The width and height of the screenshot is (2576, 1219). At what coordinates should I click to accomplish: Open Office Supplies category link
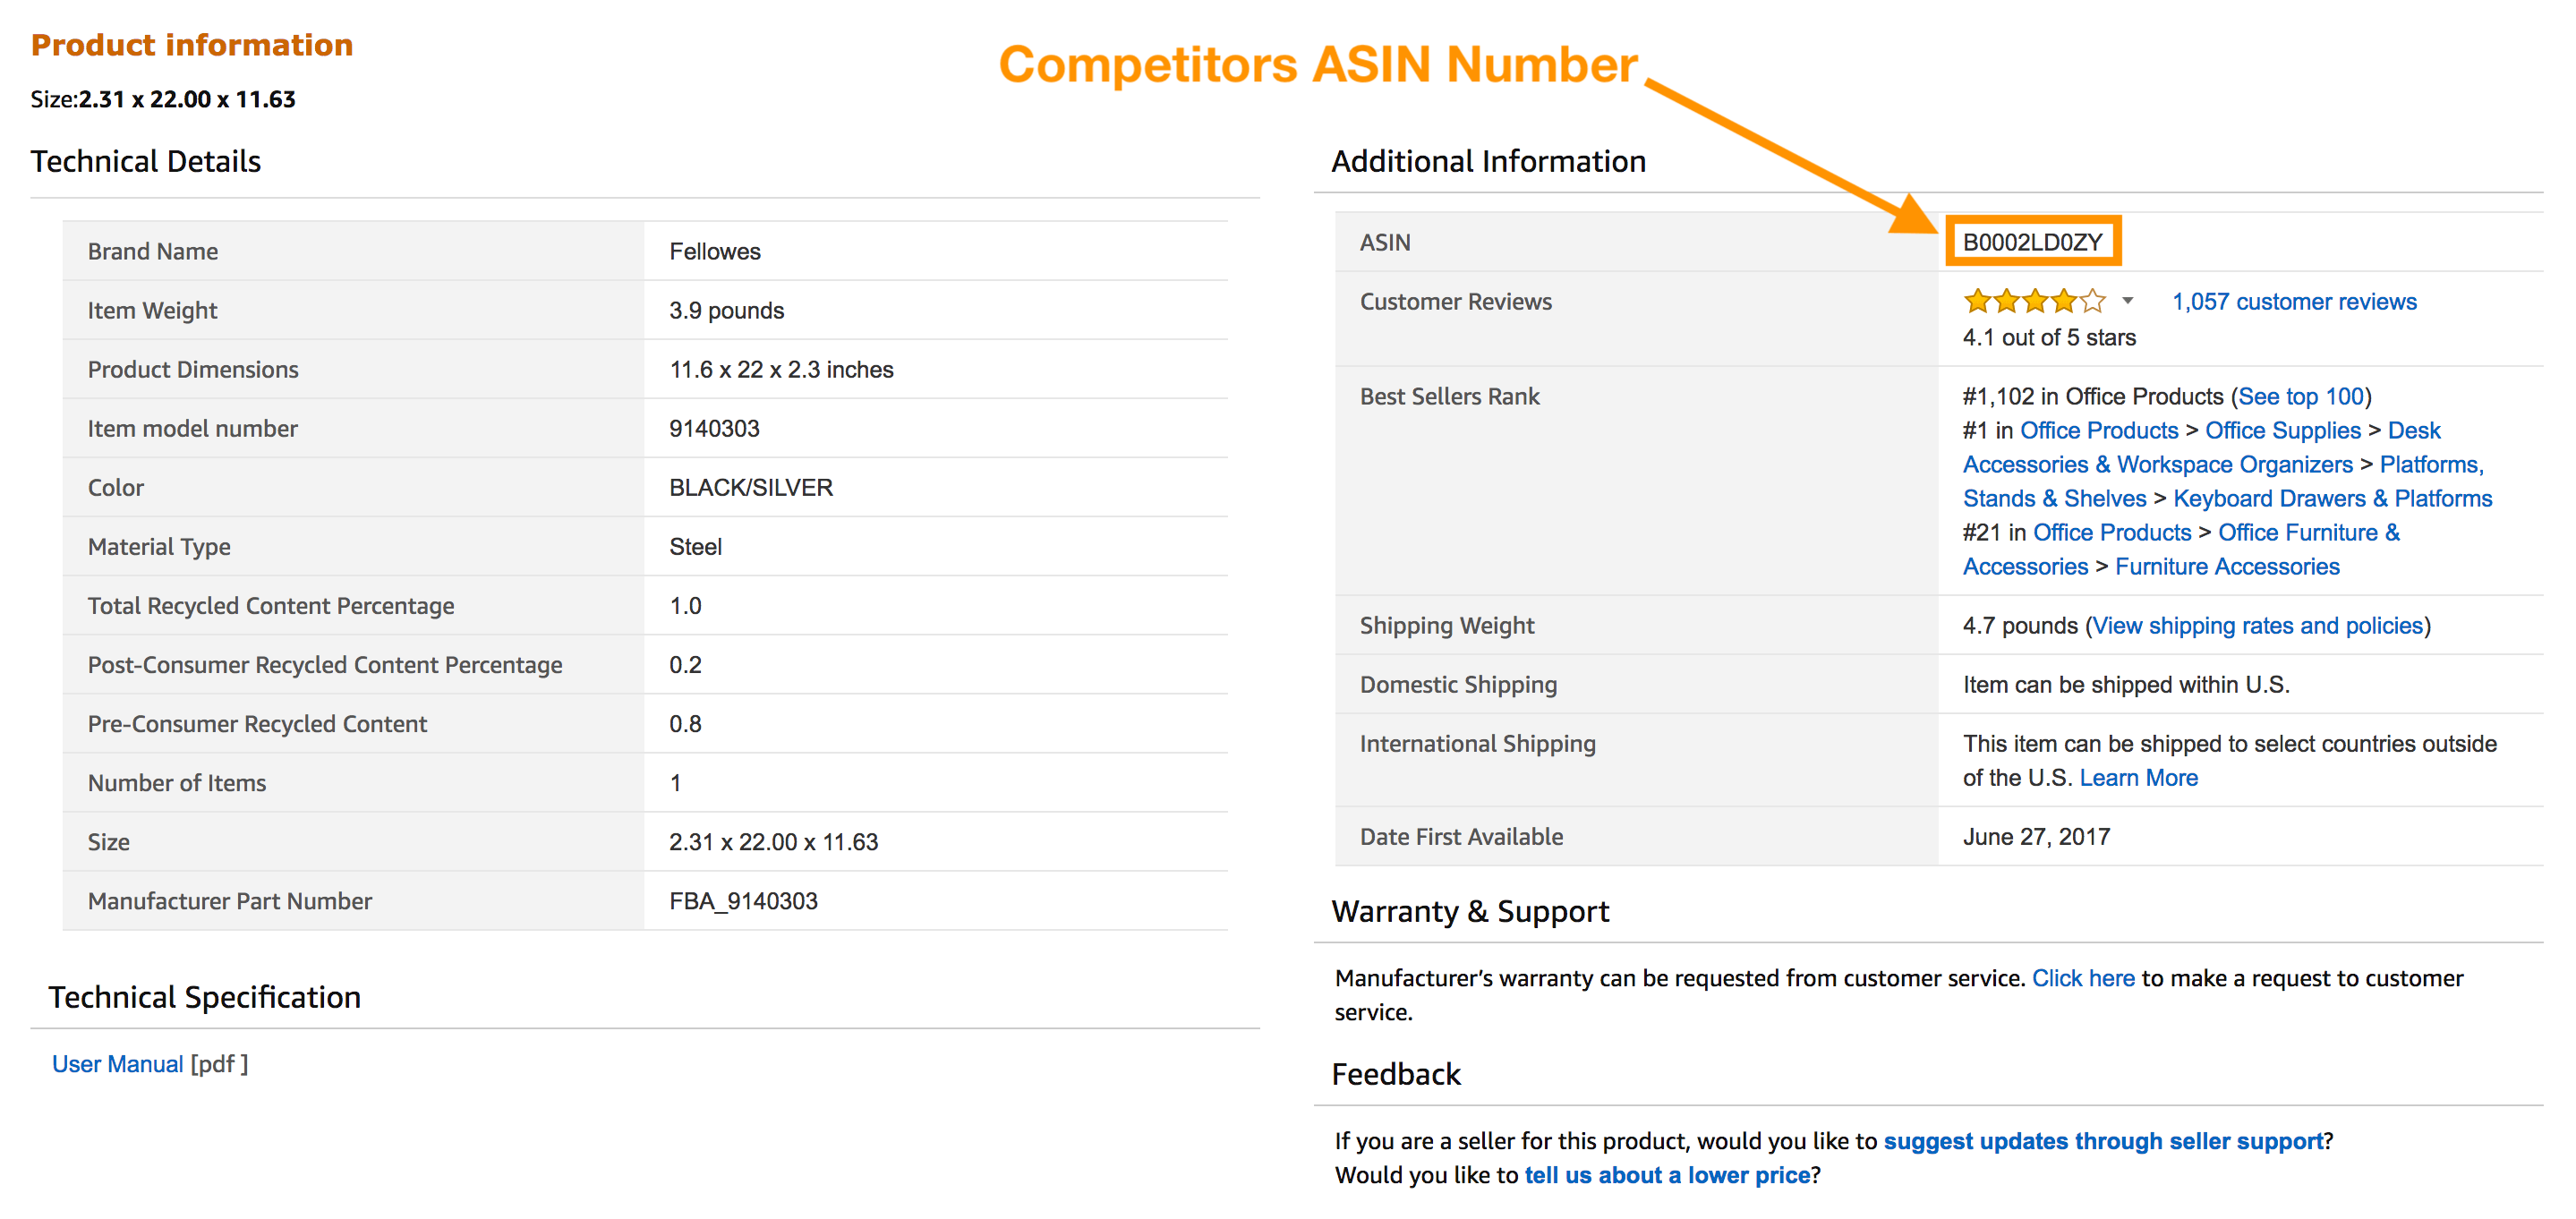tap(2282, 431)
